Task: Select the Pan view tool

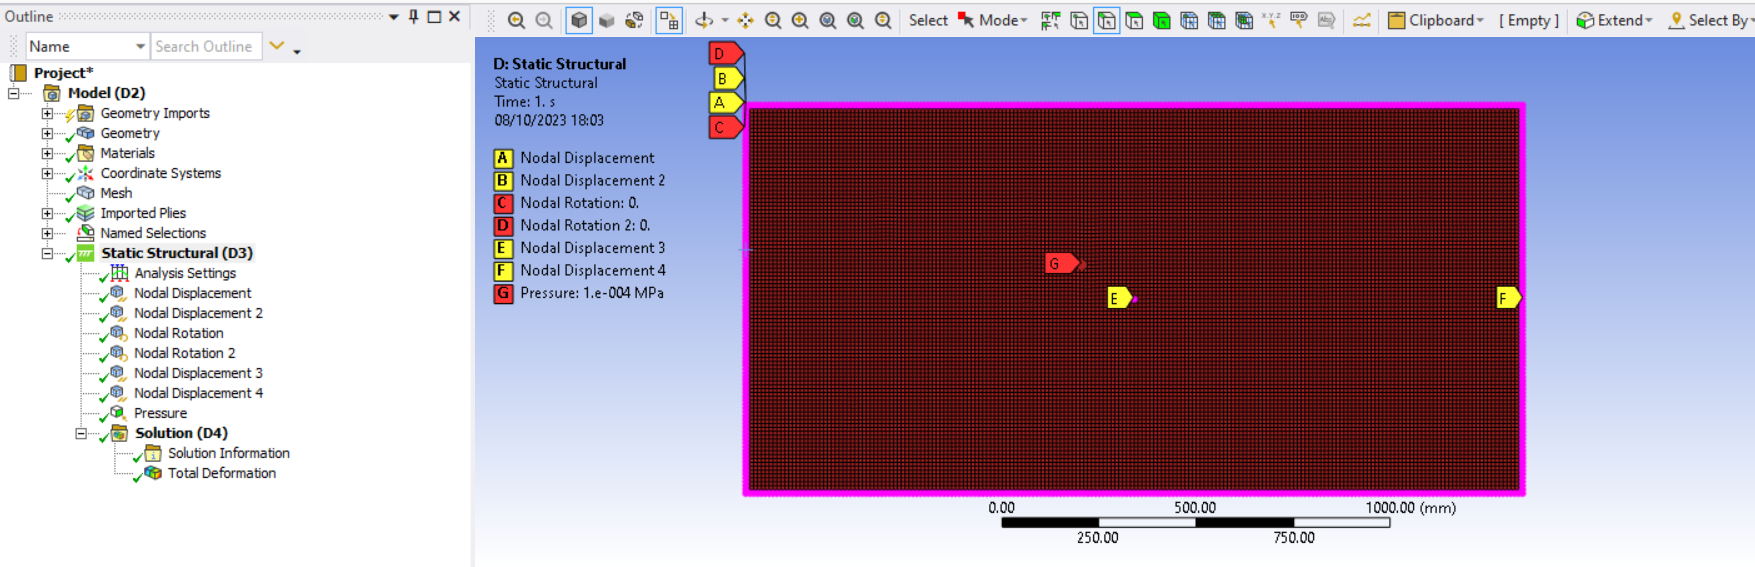Action: point(746,20)
